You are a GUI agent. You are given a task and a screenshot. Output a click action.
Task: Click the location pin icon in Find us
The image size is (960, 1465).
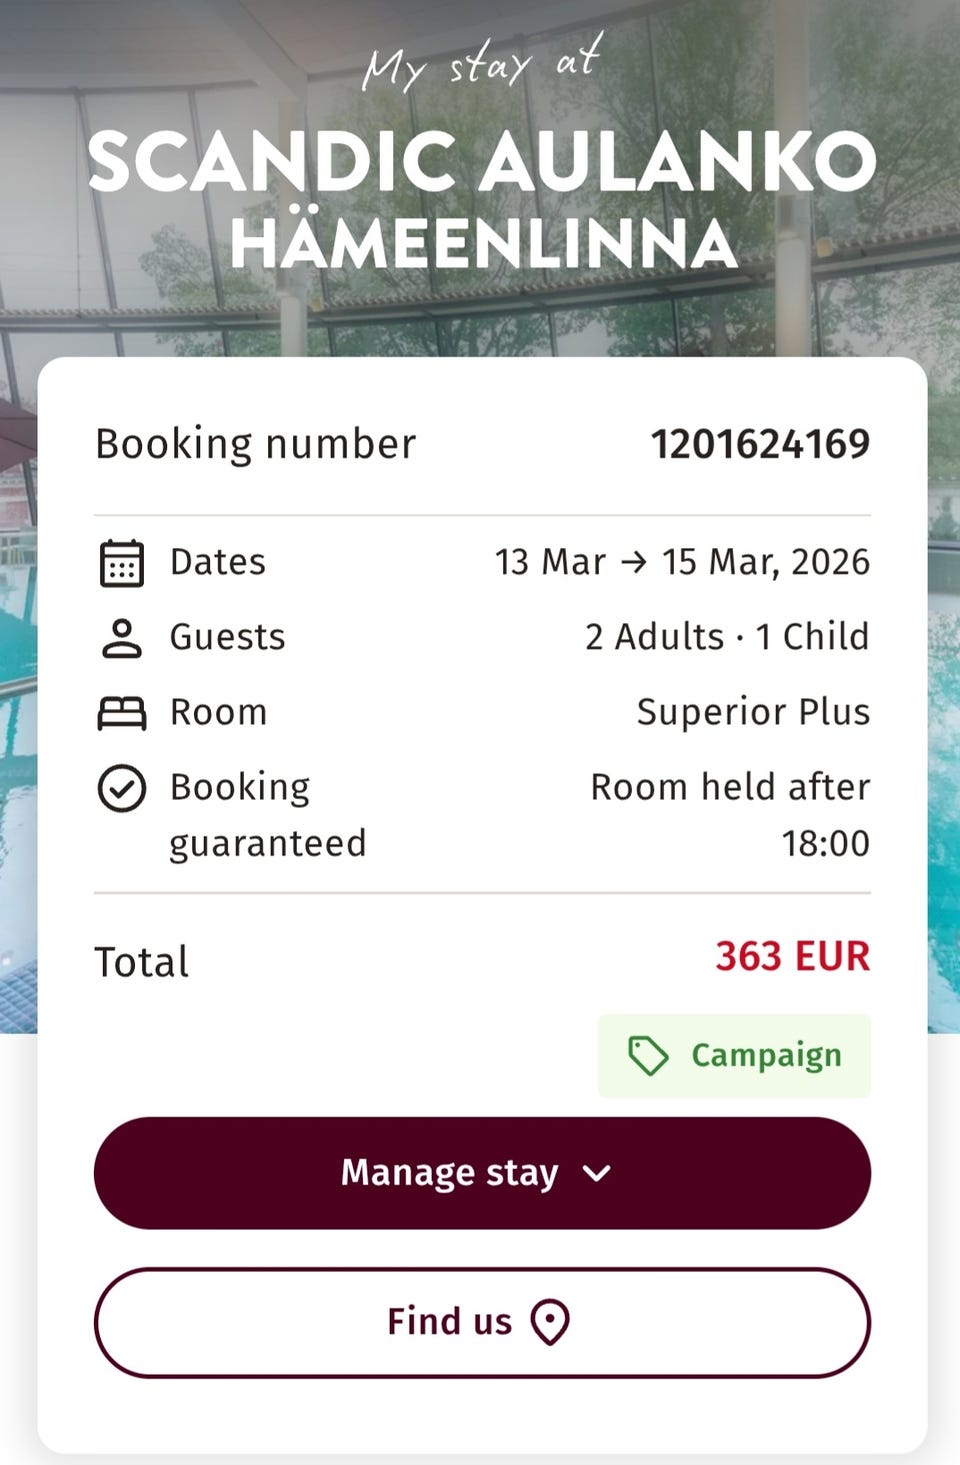[550, 1322]
